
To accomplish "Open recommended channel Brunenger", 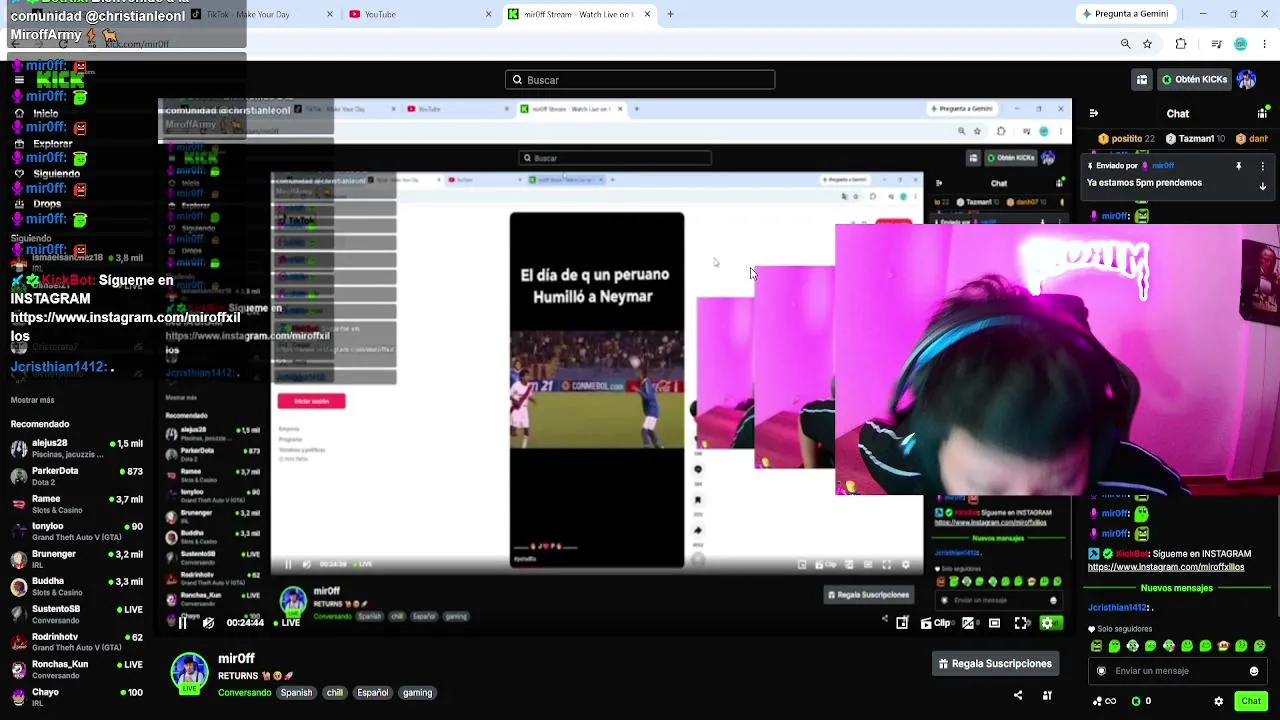I will pyautogui.click(x=77, y=559).
